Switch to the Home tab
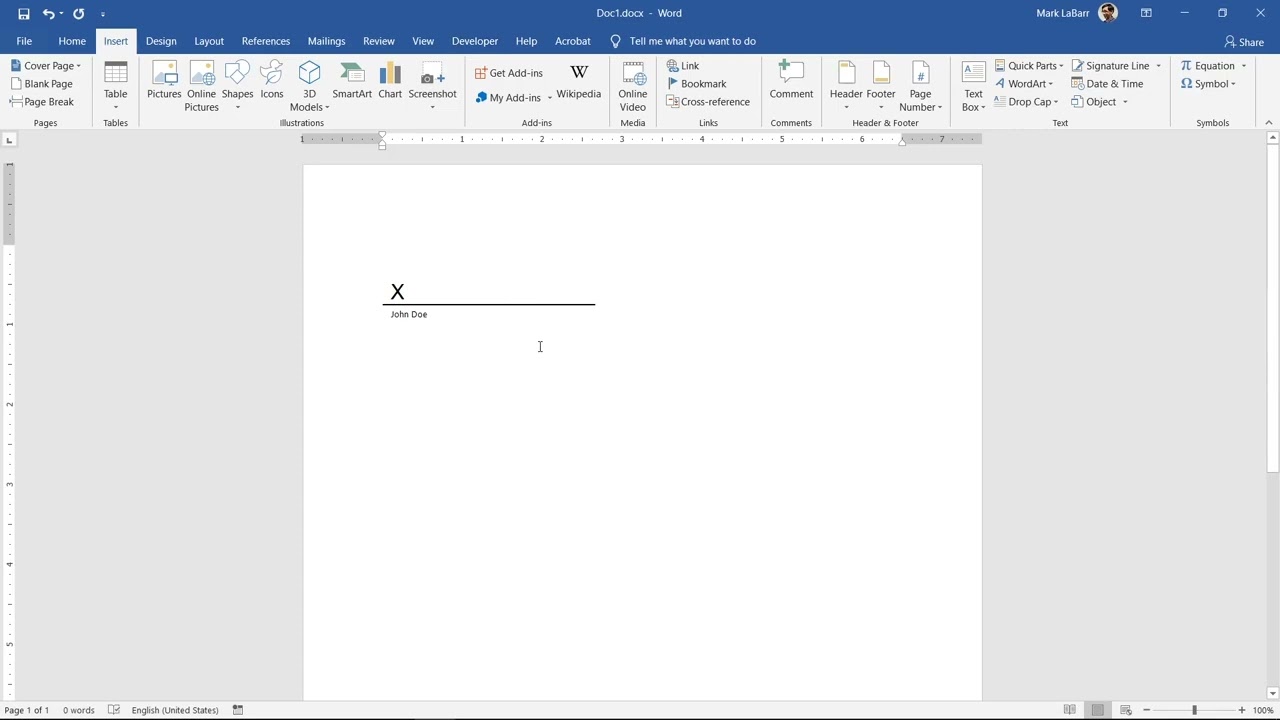 (72, 41)
